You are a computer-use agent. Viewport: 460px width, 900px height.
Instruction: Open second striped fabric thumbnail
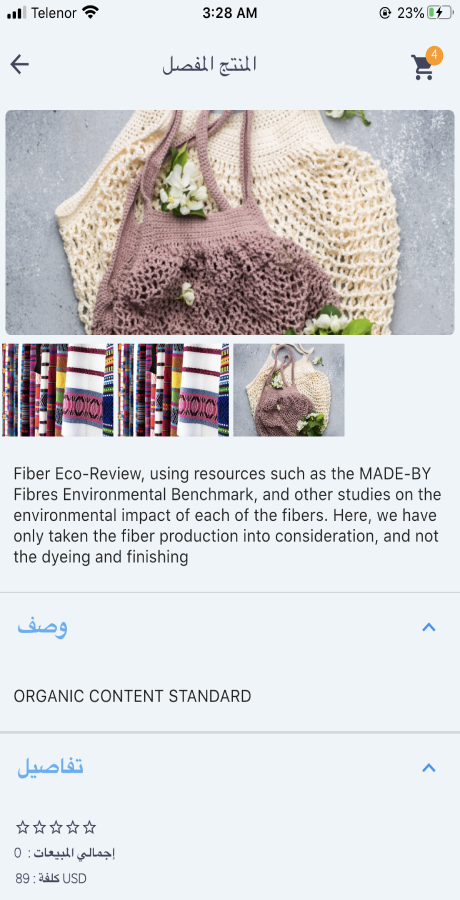pyautogui.click(x=173, y=390)
